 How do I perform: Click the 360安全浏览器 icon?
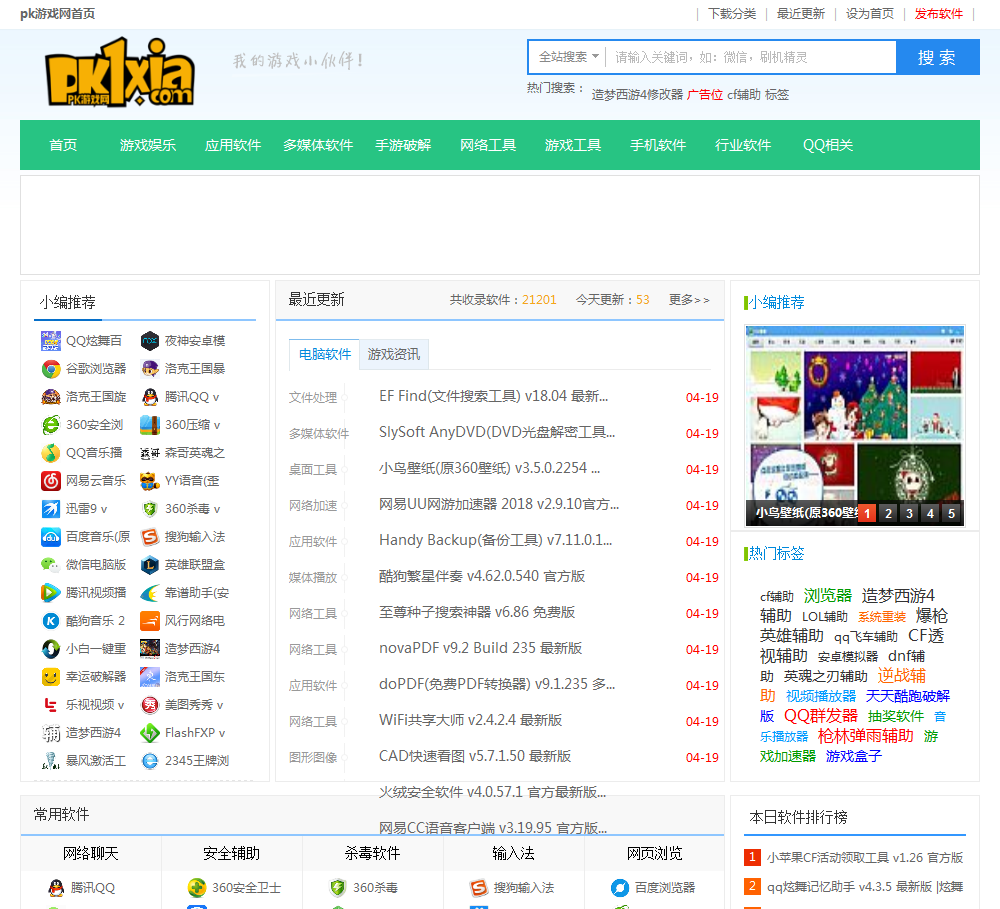pos(50,425)
